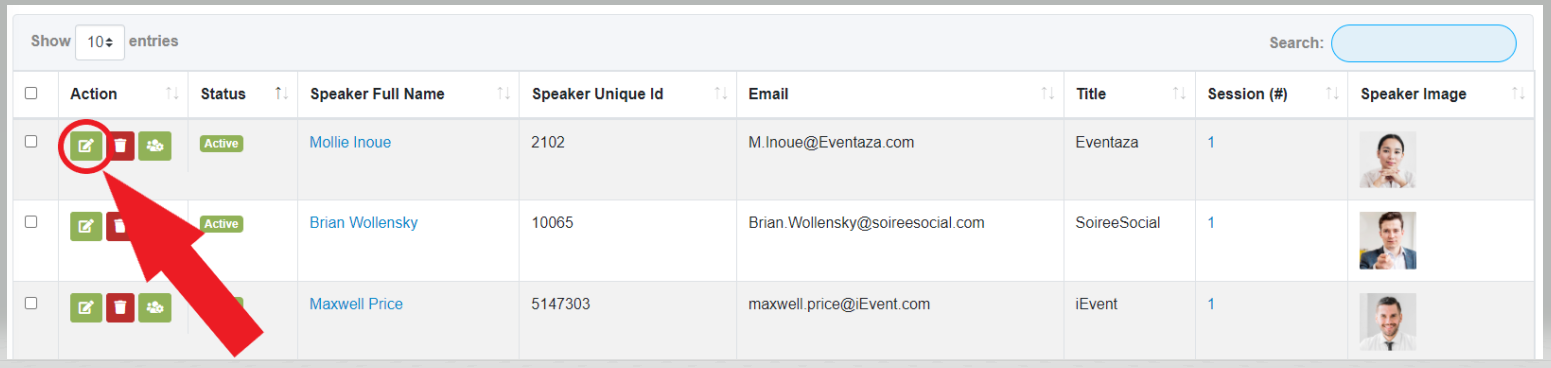Sort table by Email column header
Image resolution: width=1551 pixels, height=368 pixels.
click(x=768, y=94)
